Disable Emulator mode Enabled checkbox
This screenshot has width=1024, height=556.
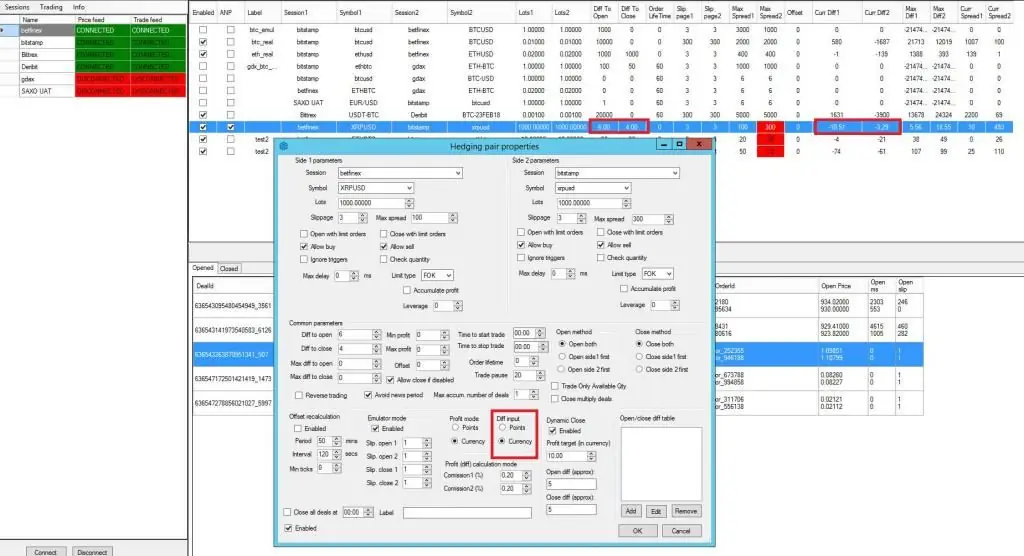375,429
